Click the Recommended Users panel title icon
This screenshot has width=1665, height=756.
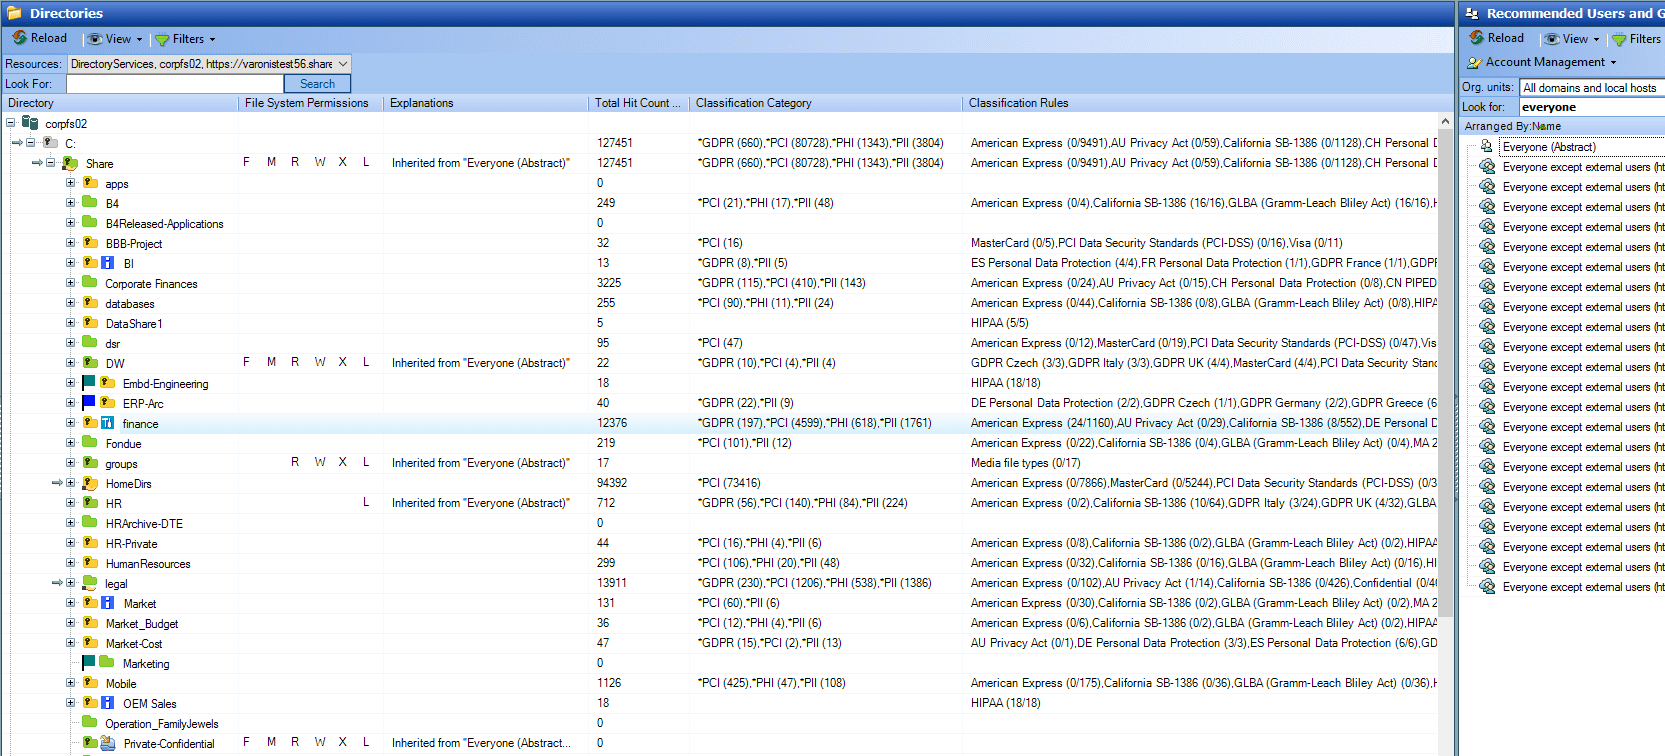(x=1472, y=13)
